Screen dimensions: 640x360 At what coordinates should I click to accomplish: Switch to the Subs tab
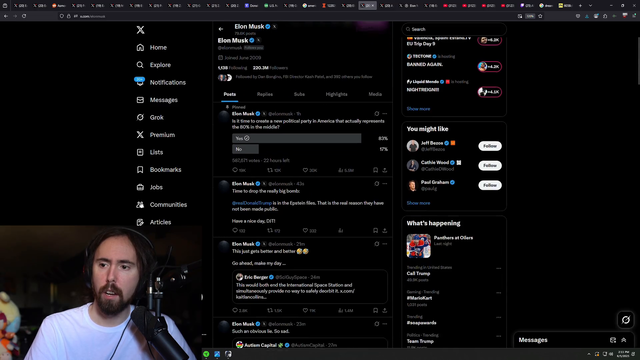[299, 94]
